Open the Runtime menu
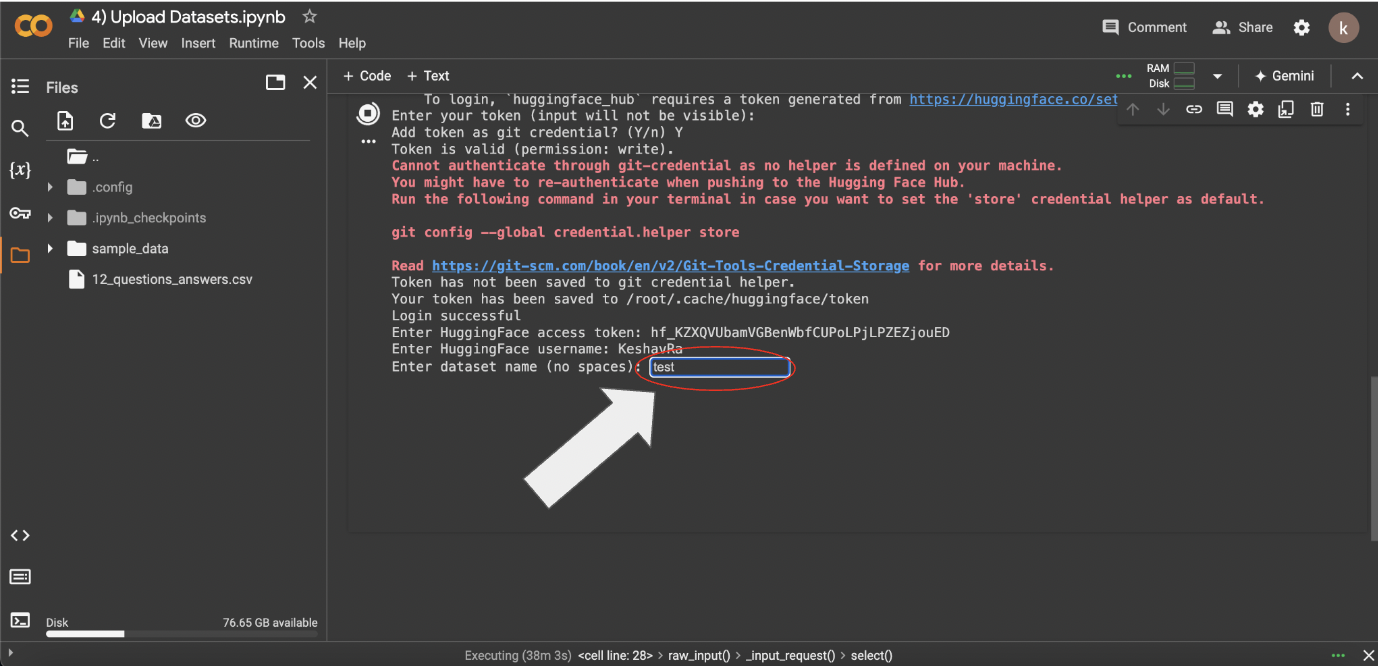This screenshot has width=1378, height=666. pos(253,43)
